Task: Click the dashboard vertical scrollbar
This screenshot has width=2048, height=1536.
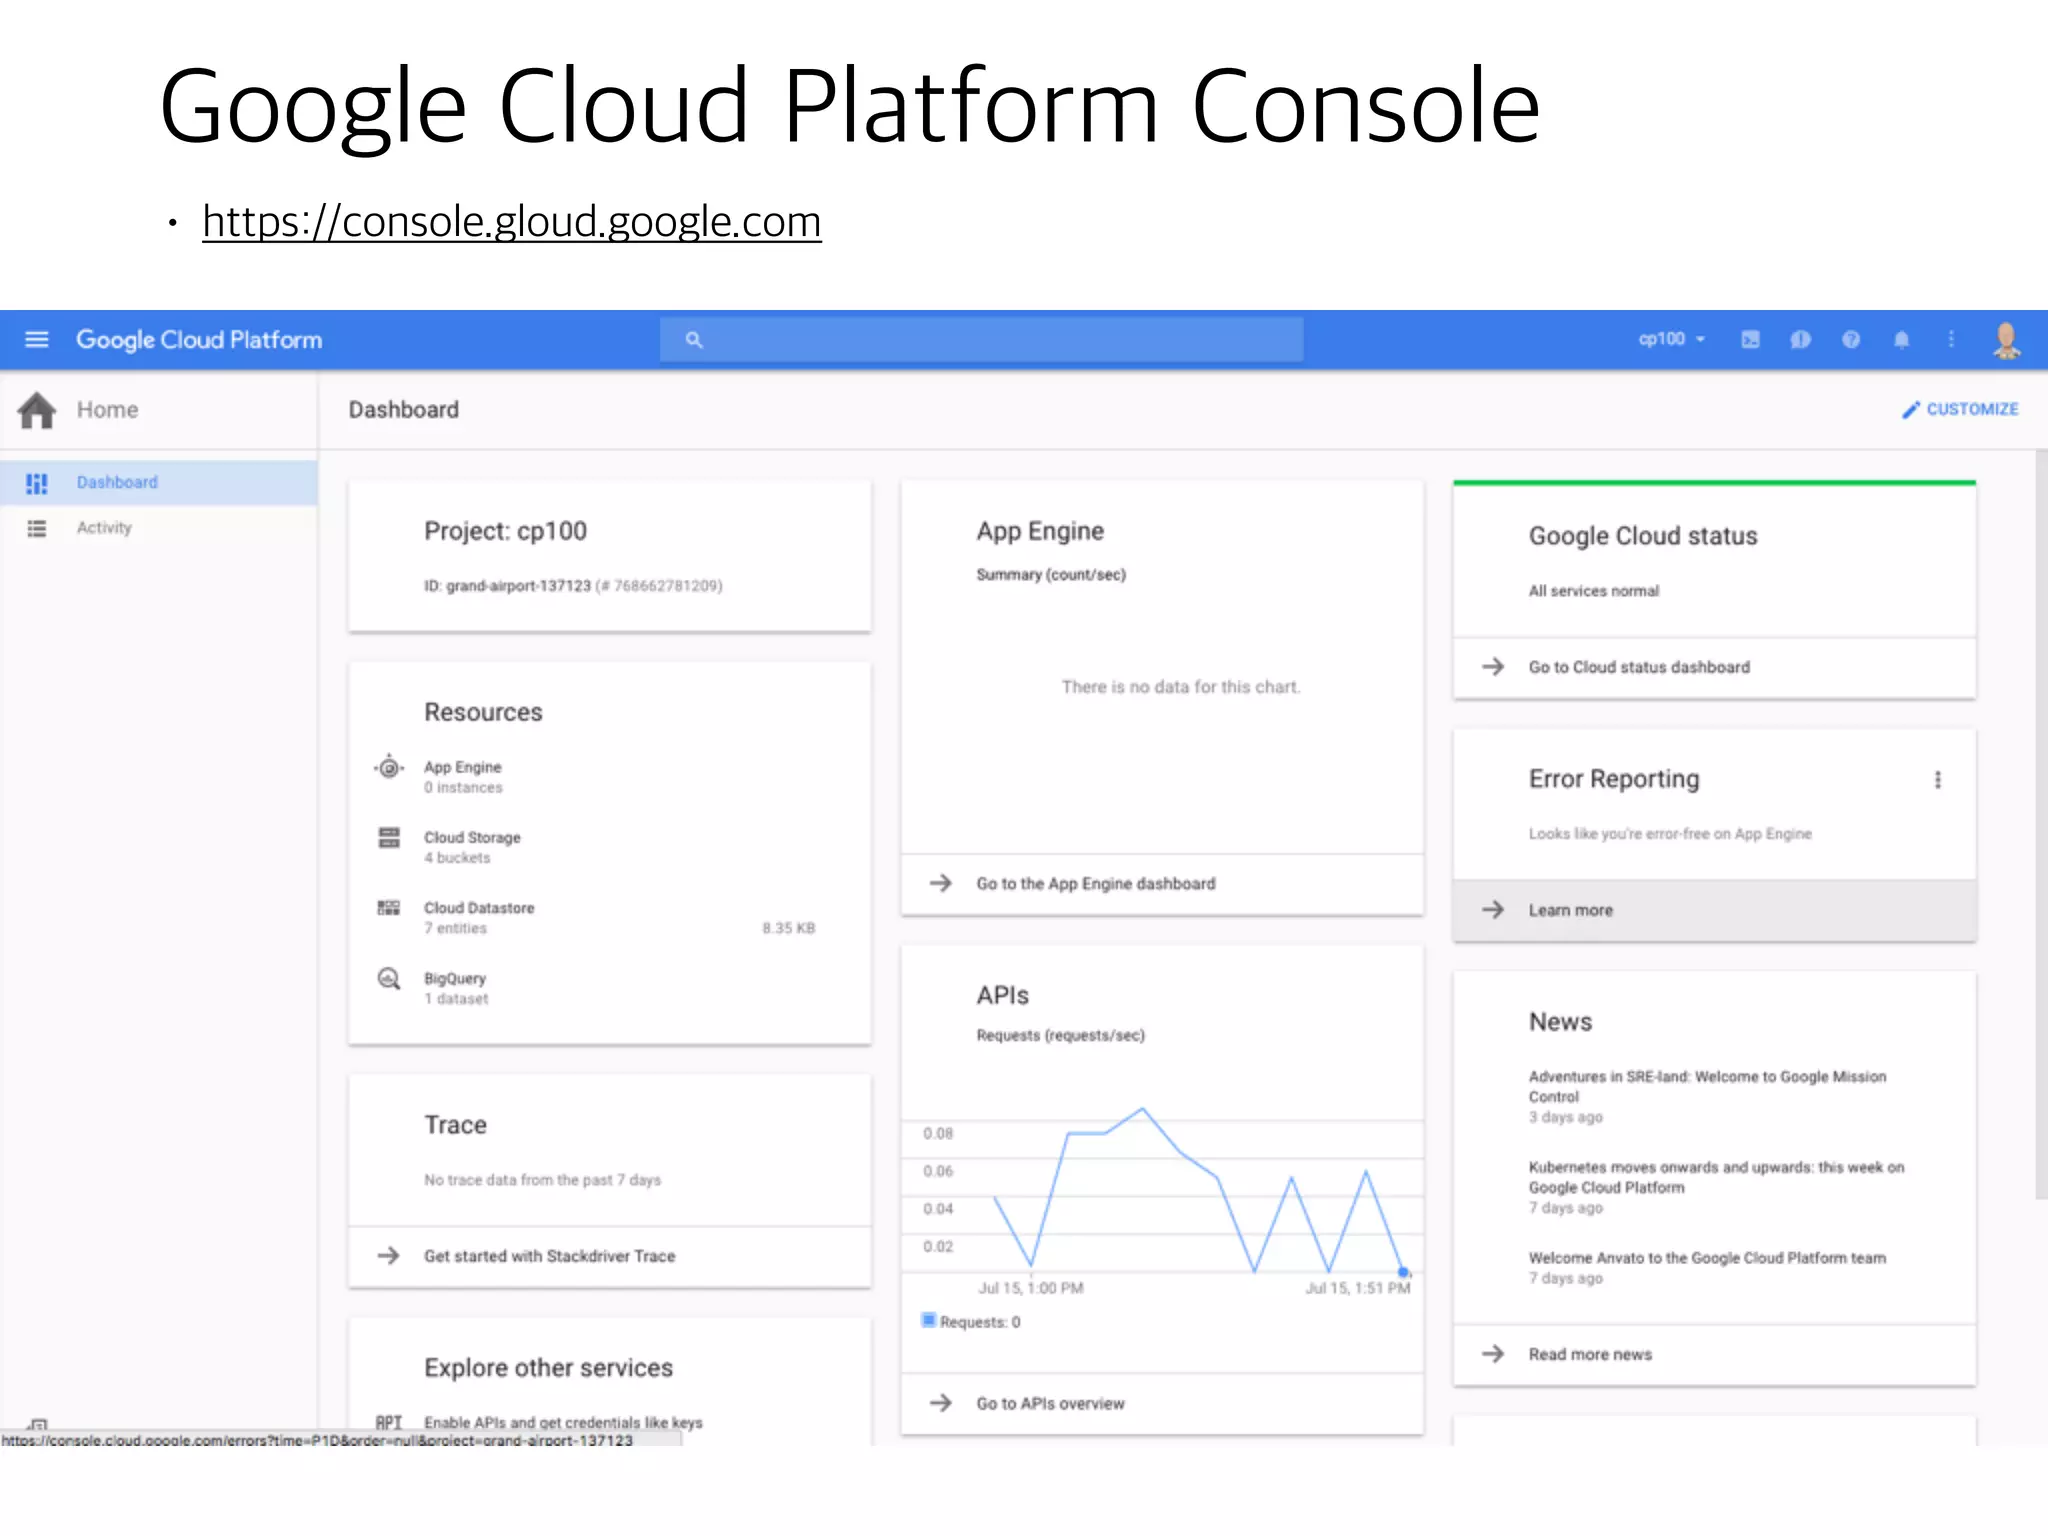Action: tap(2041, 824)
